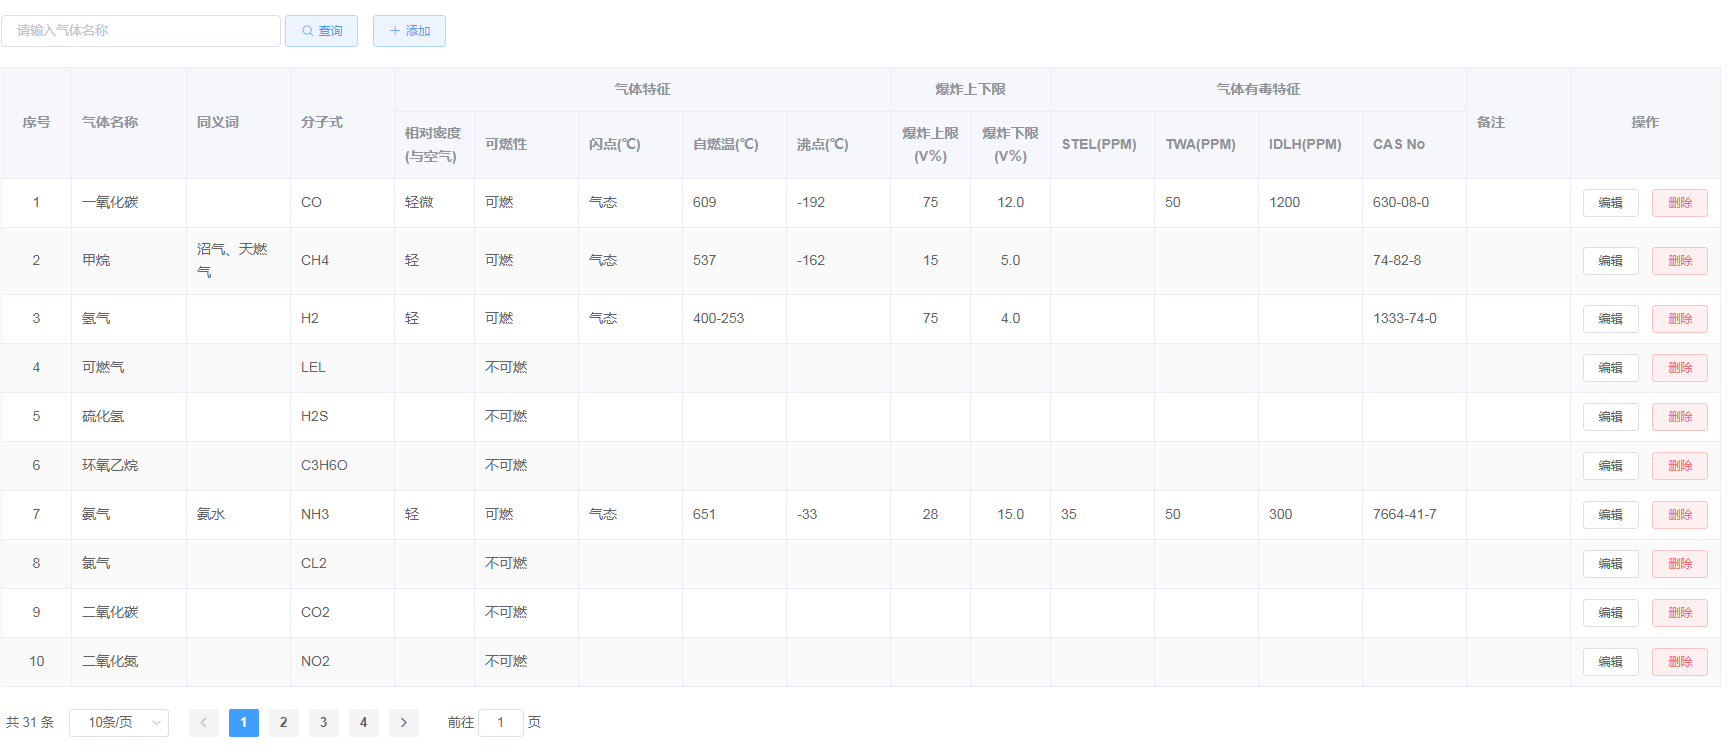Screen dimensions: 1729x754
Task: Click the 添加 add button
Action: coord(409,31)
